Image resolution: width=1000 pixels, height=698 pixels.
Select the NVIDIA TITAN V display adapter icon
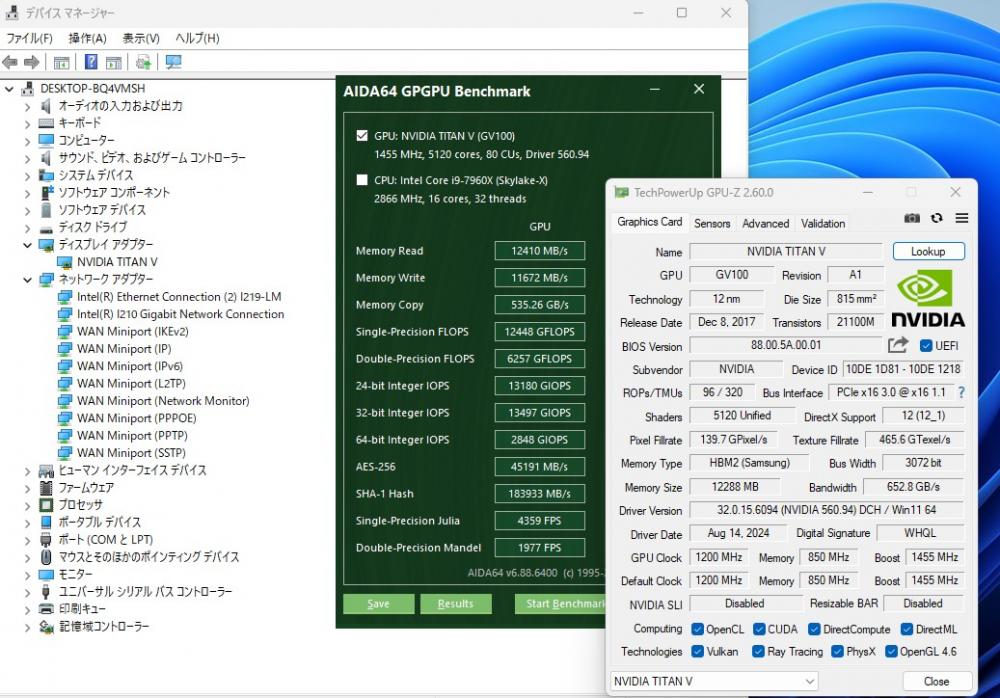(x=64, y=262)
